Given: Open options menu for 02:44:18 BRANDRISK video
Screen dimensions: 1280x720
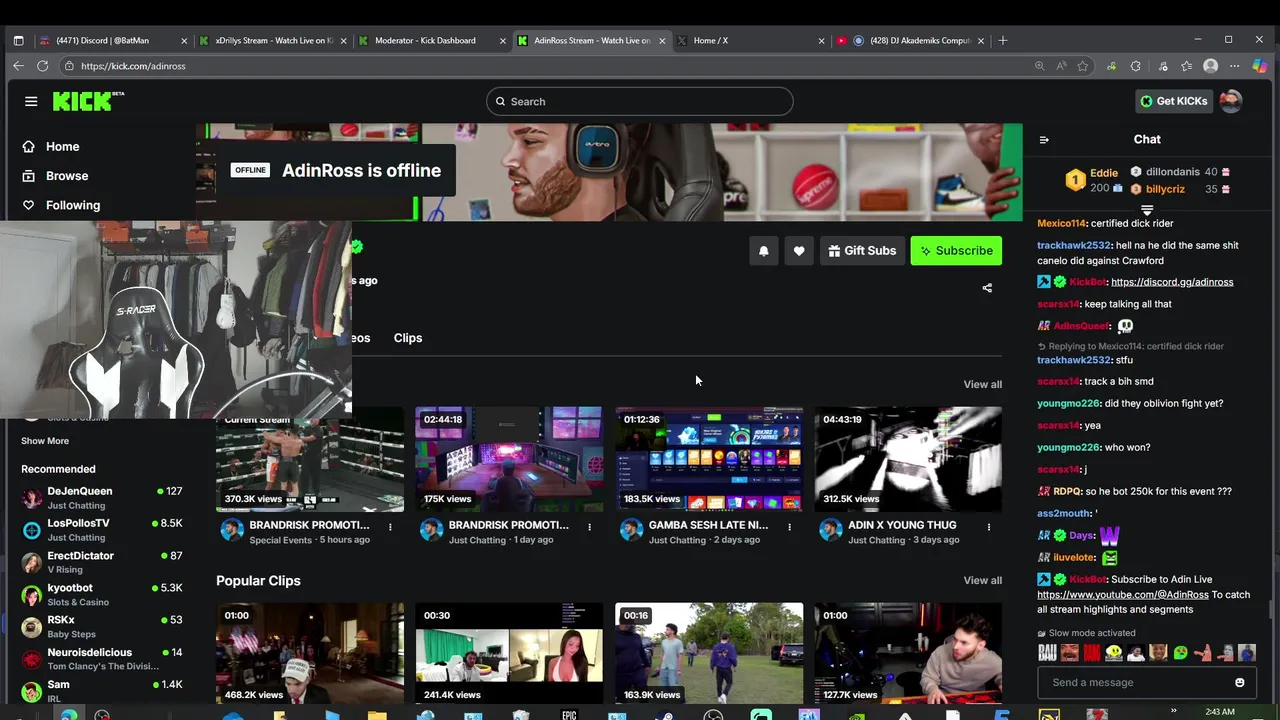Looking at the screenshot, I should [589, 526].
